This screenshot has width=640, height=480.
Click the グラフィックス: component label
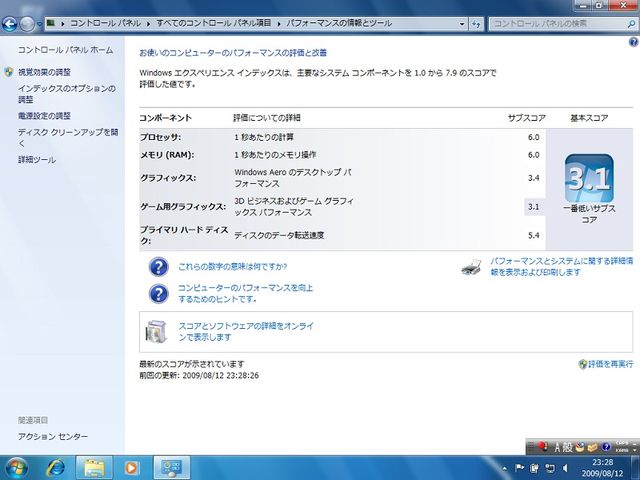click(x=168, y=178)
